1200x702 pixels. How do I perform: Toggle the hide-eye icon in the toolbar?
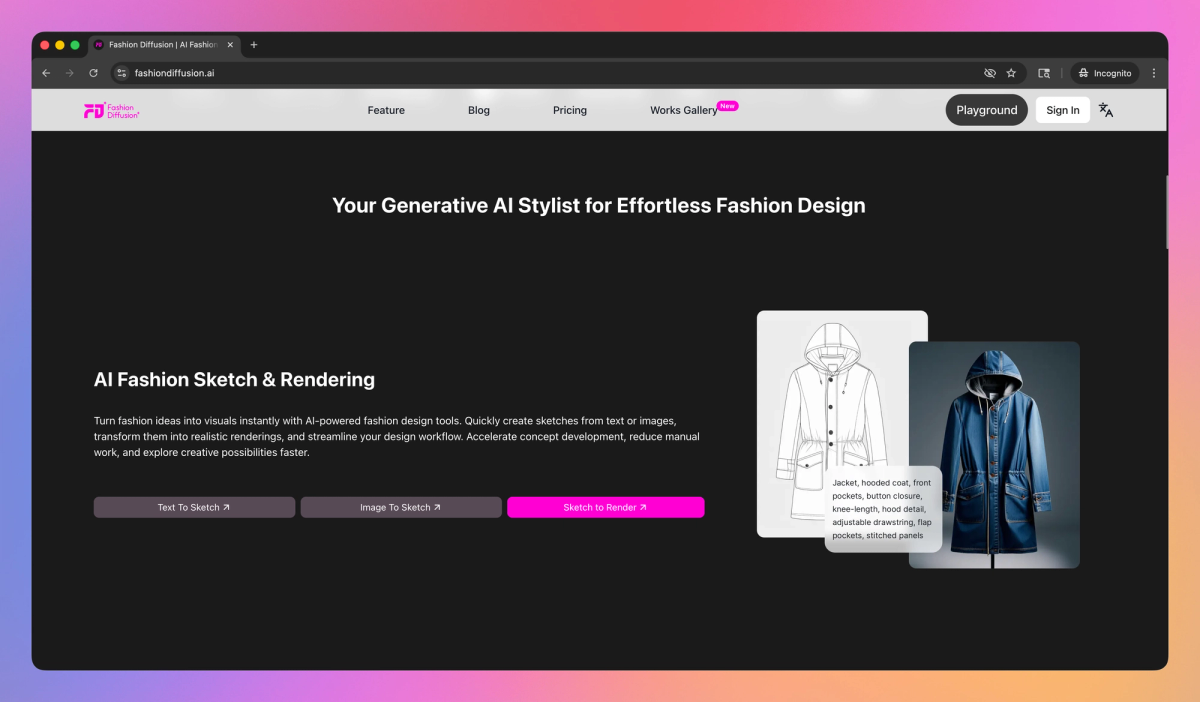click(x=989, y=72)
